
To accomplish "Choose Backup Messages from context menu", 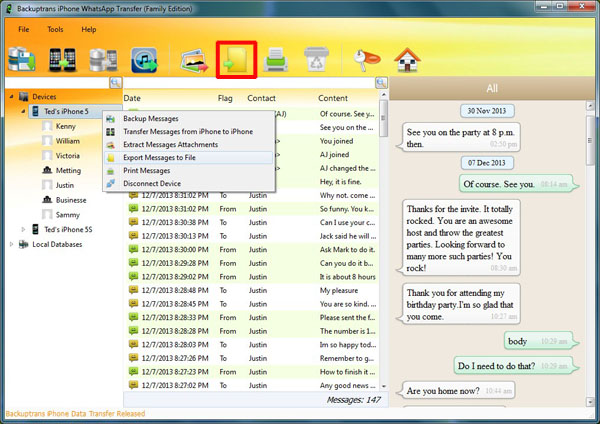I will click(189, 119).
